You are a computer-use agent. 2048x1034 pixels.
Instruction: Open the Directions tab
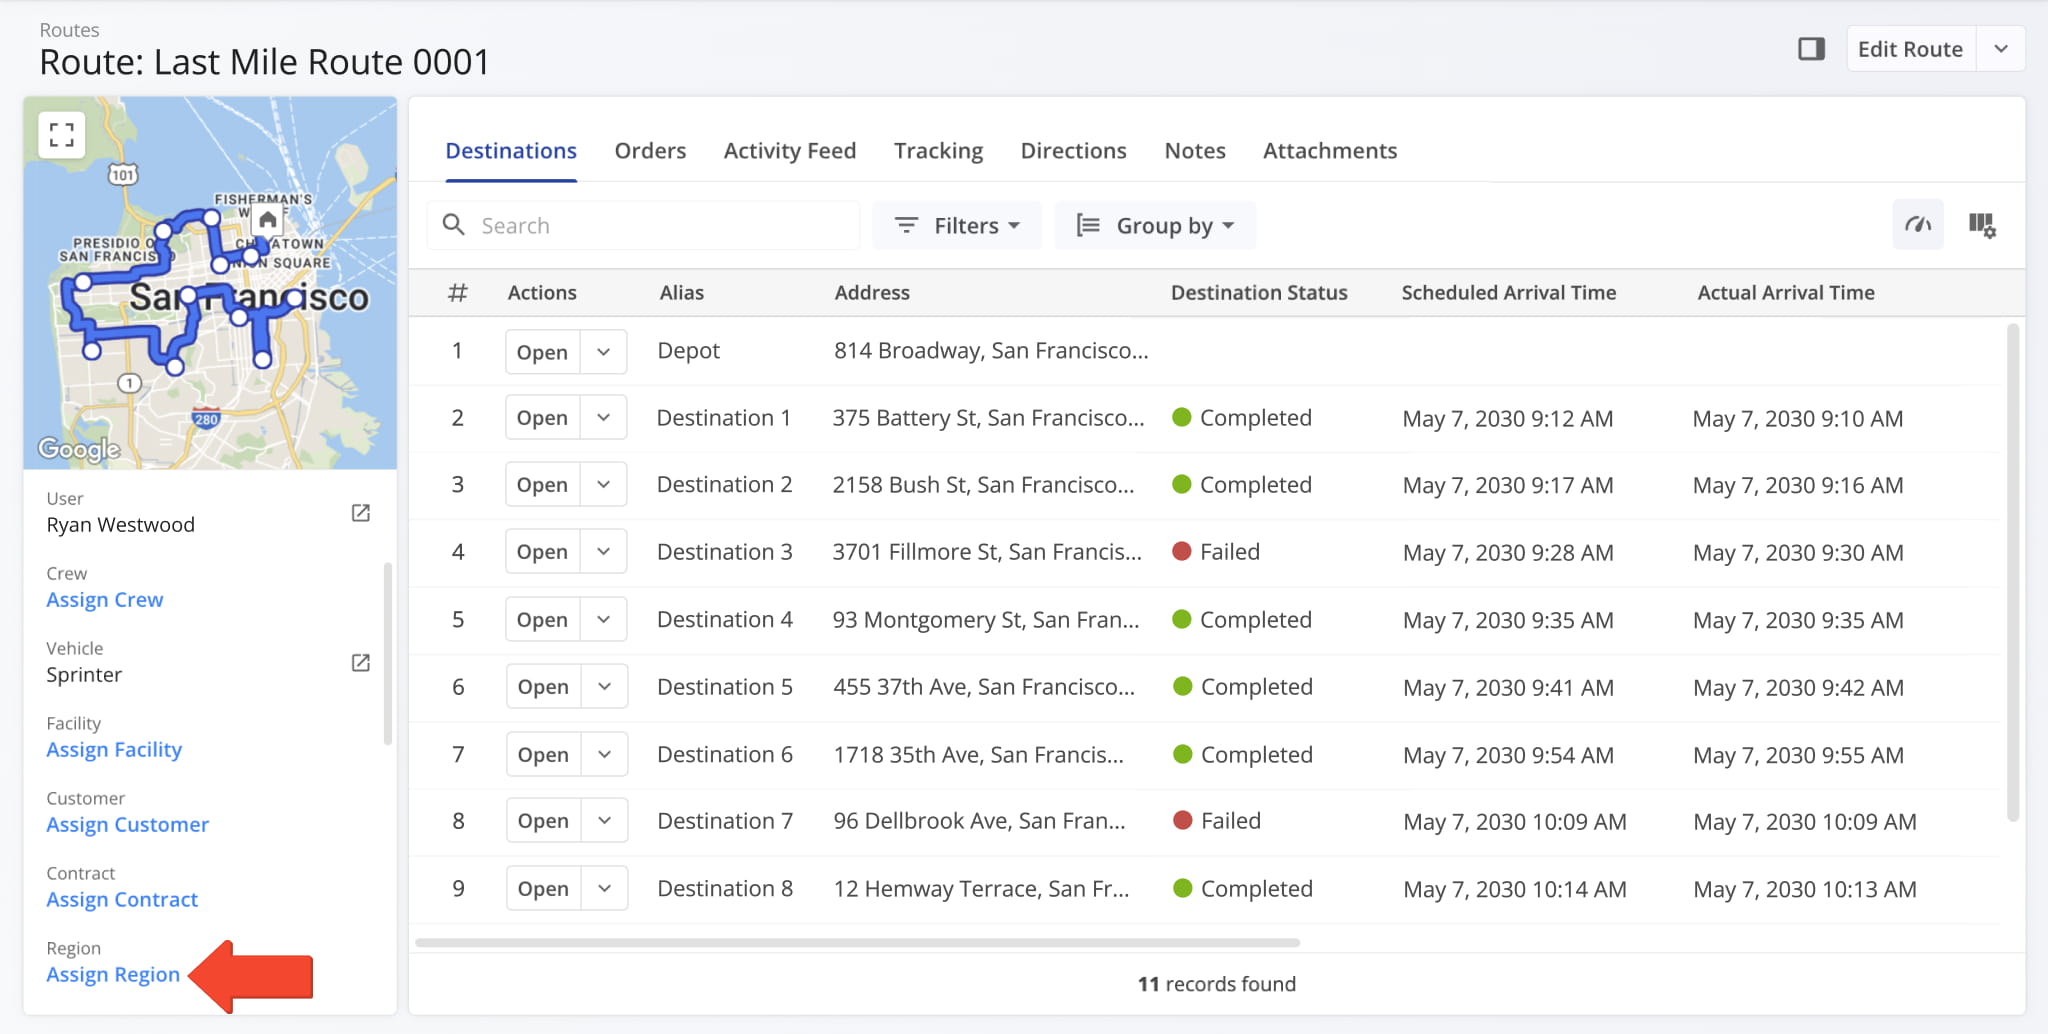(1073, 151)
